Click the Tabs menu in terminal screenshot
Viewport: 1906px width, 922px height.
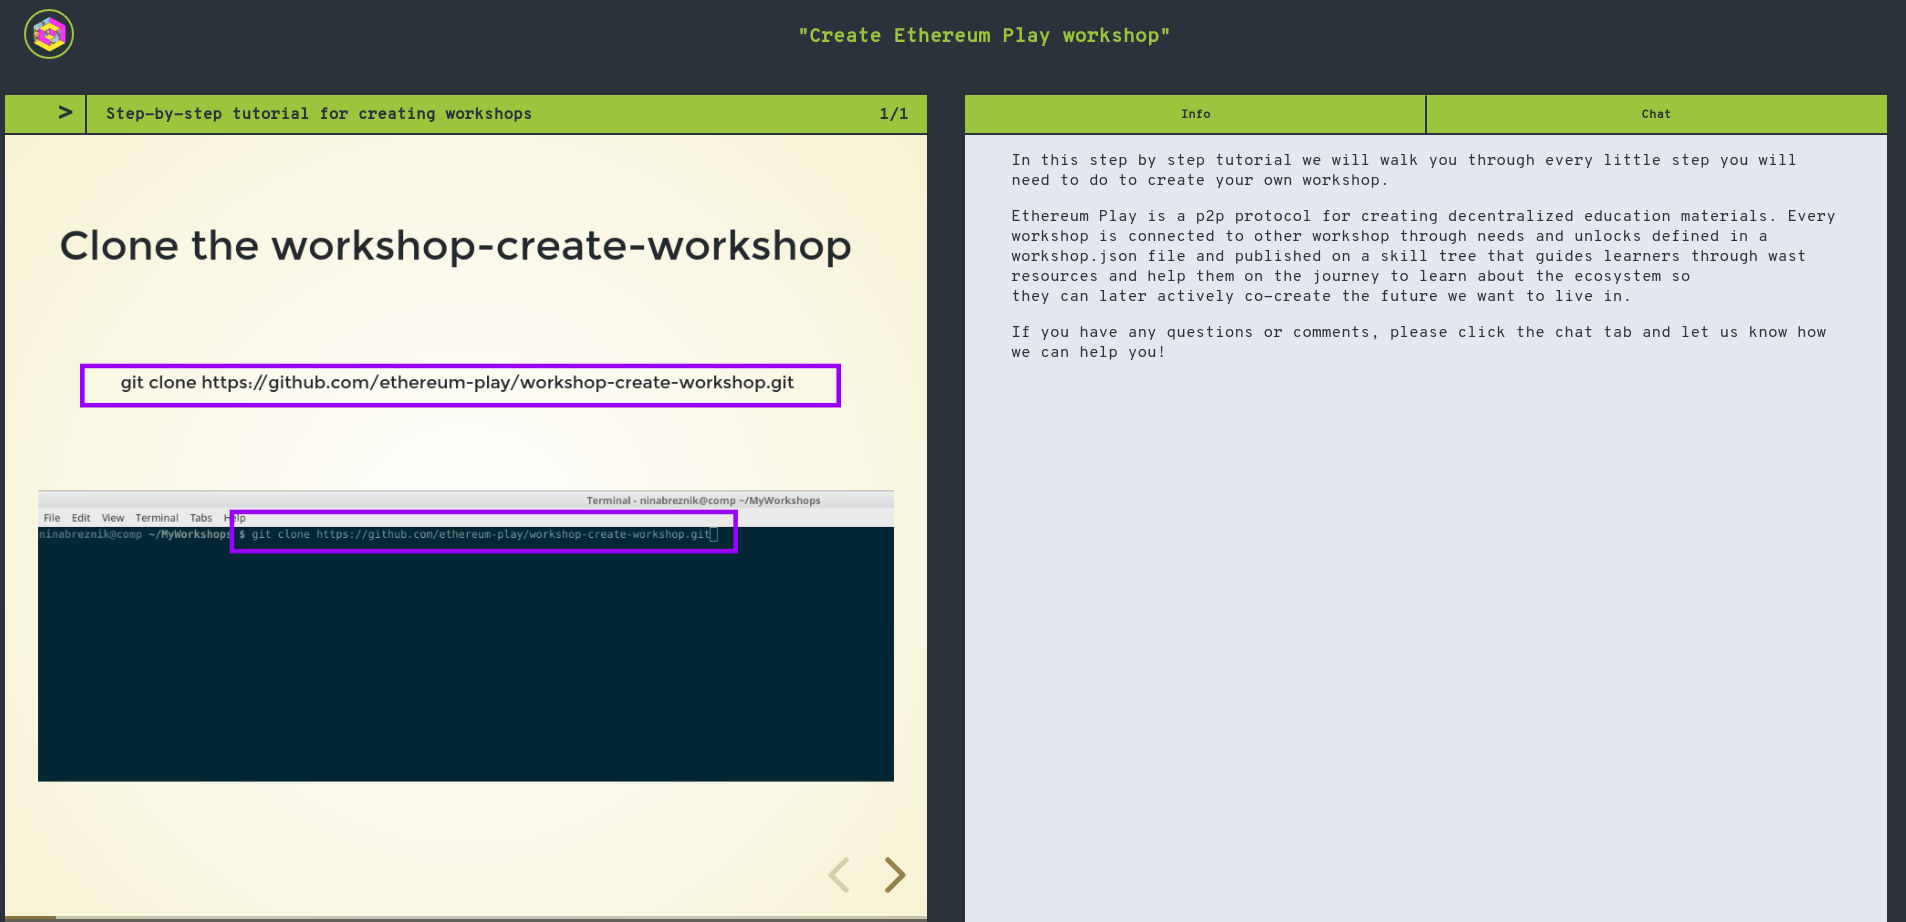201,518
